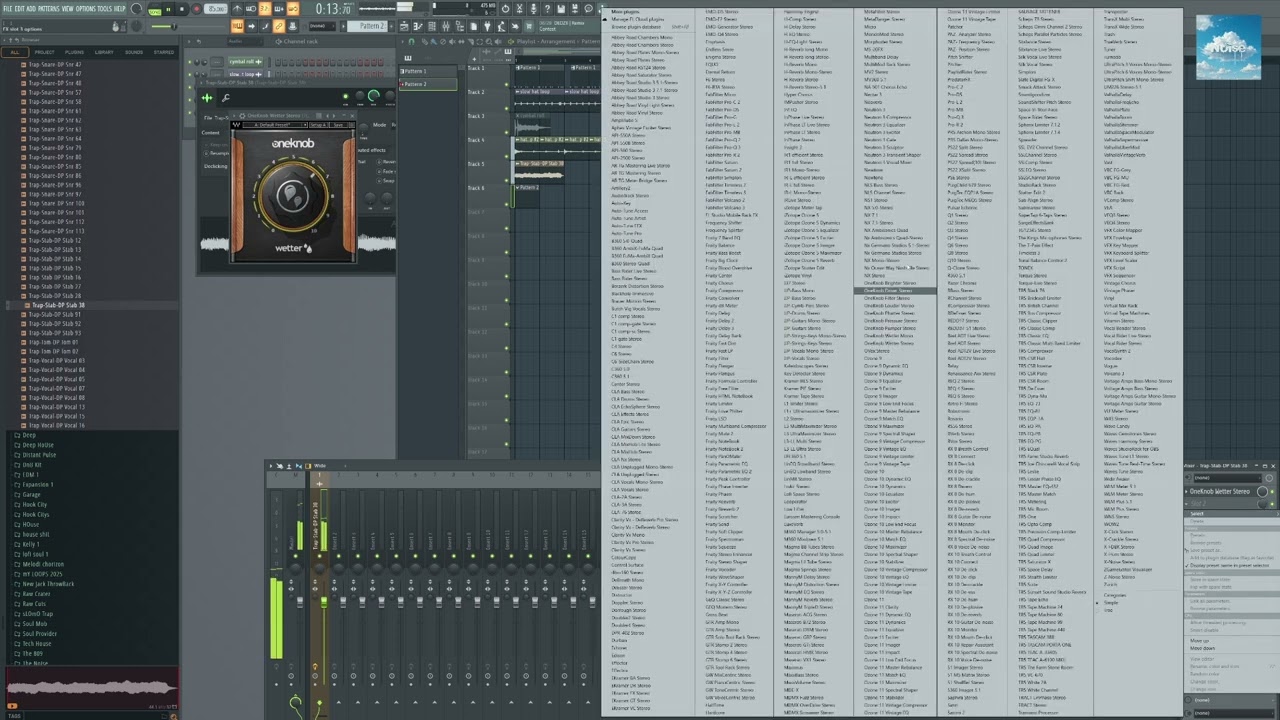
Task: Select the playlist paint brush tool
Action: [434, 41]
